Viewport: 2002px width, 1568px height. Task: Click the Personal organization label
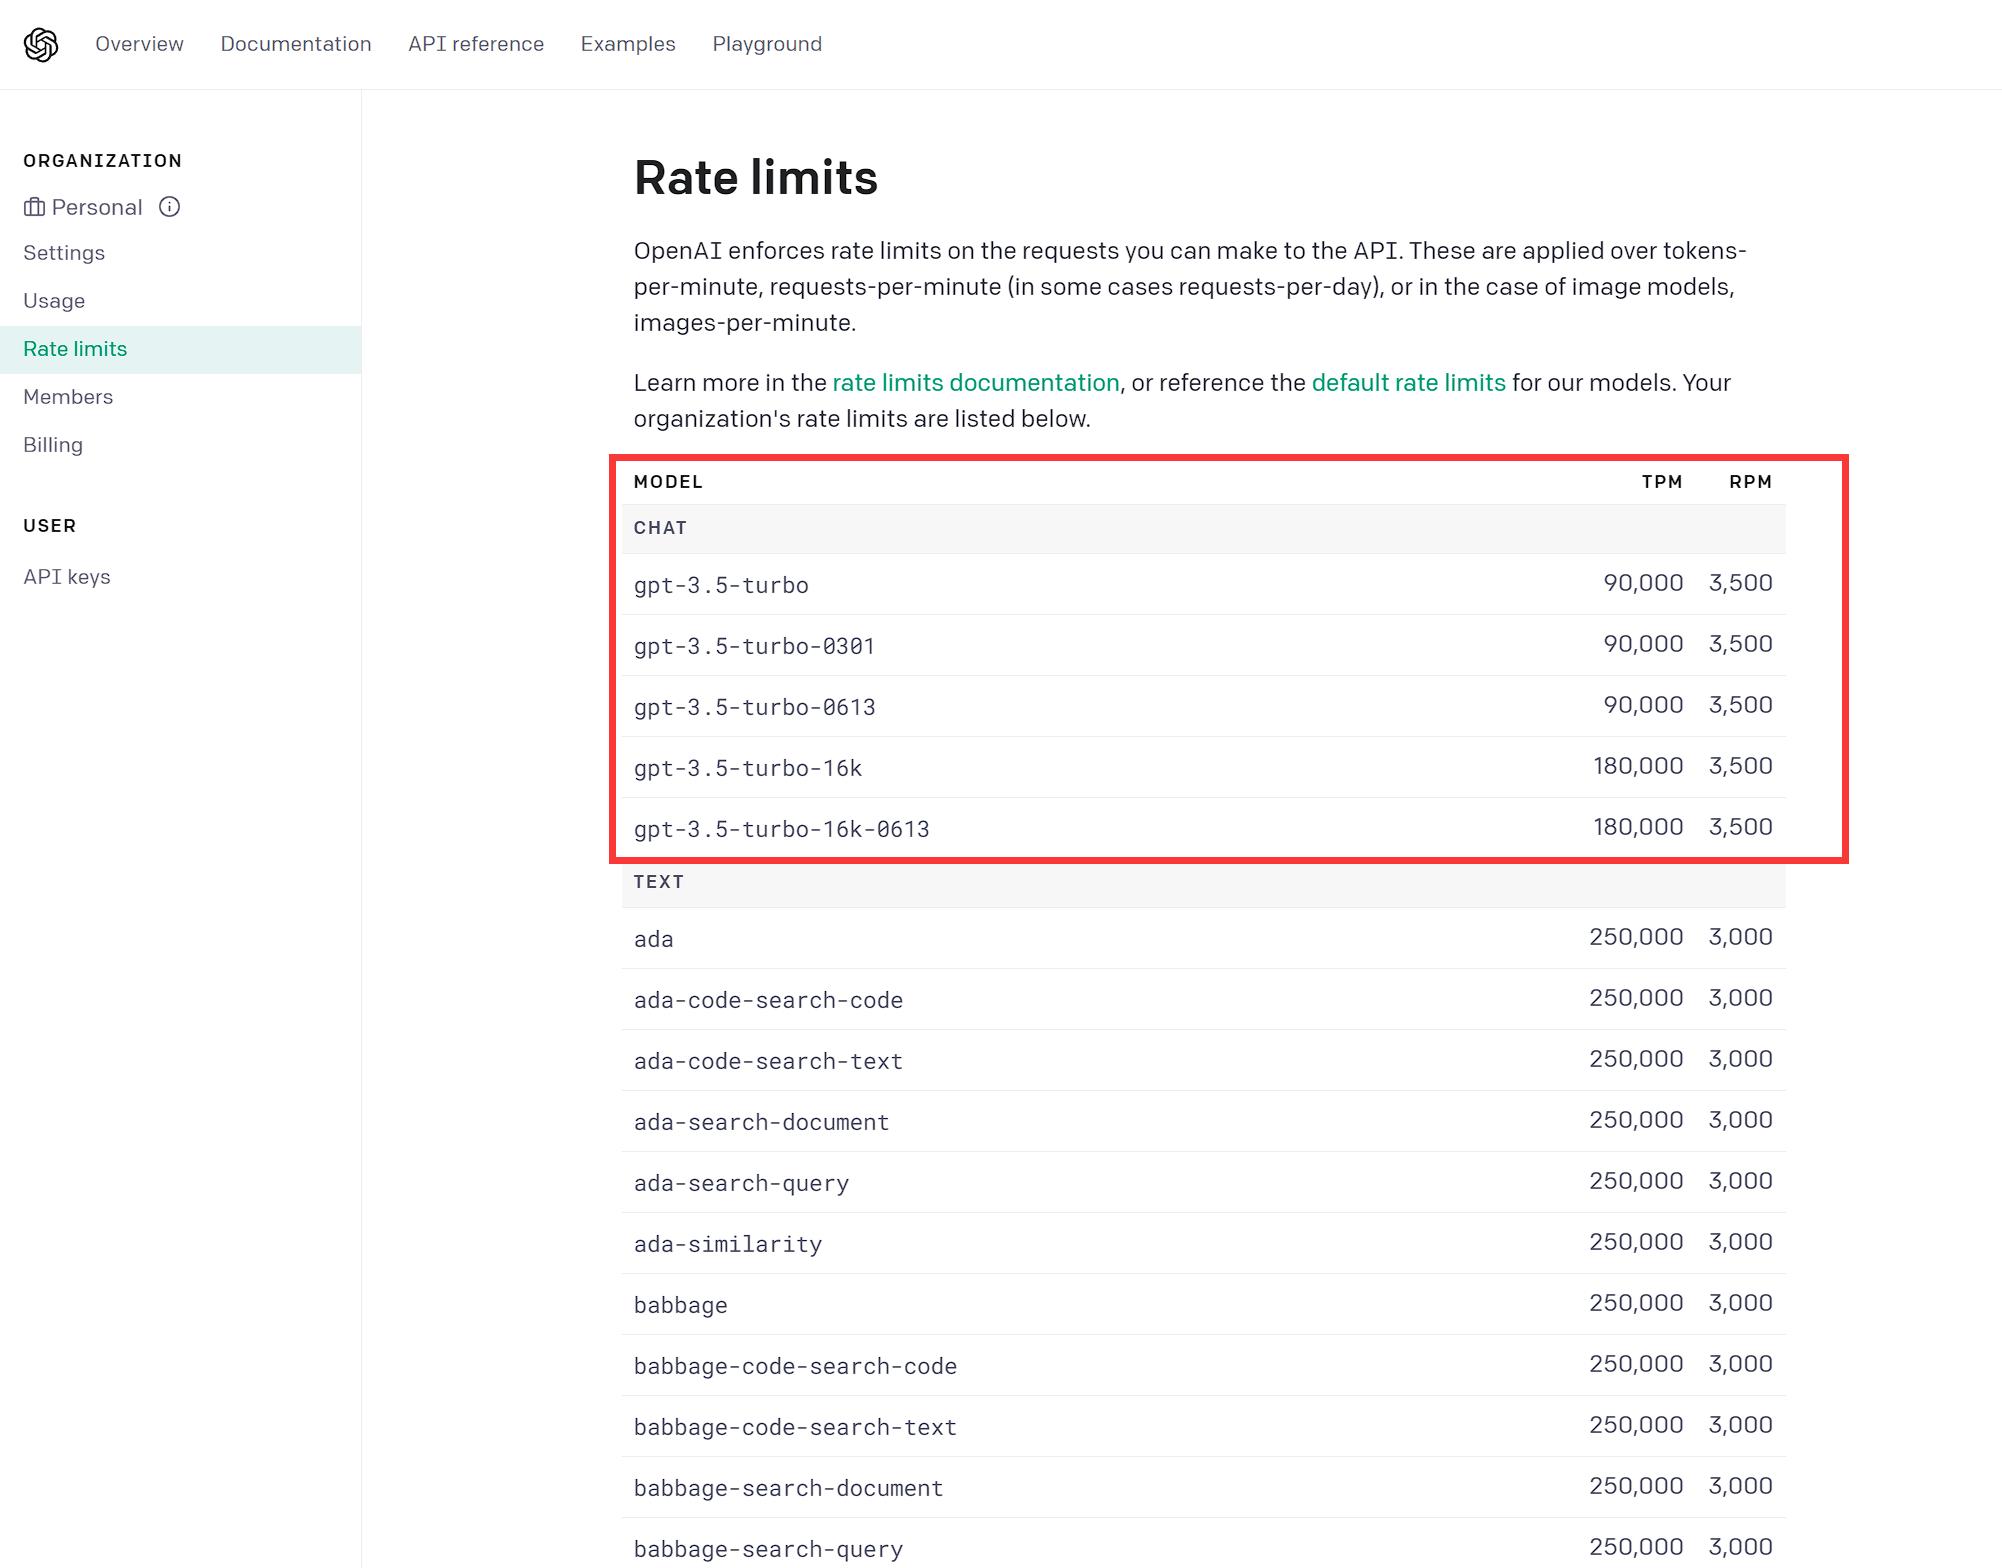click(x=97, y=207)
